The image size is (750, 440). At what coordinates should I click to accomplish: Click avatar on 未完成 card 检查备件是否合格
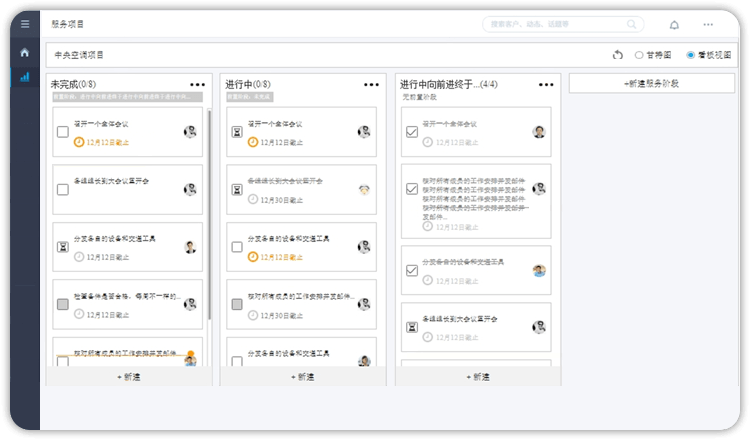(x=190, y=304)
